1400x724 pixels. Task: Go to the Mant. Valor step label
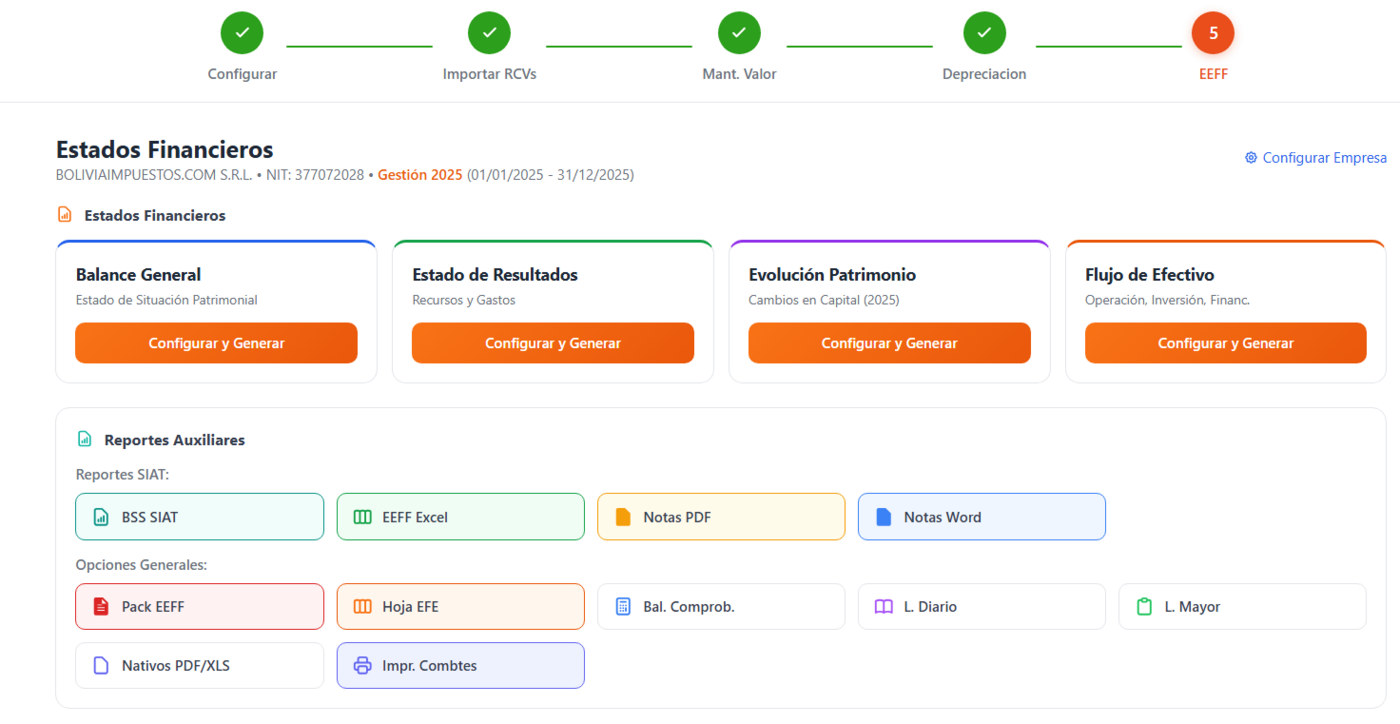[x=739, y=74]
